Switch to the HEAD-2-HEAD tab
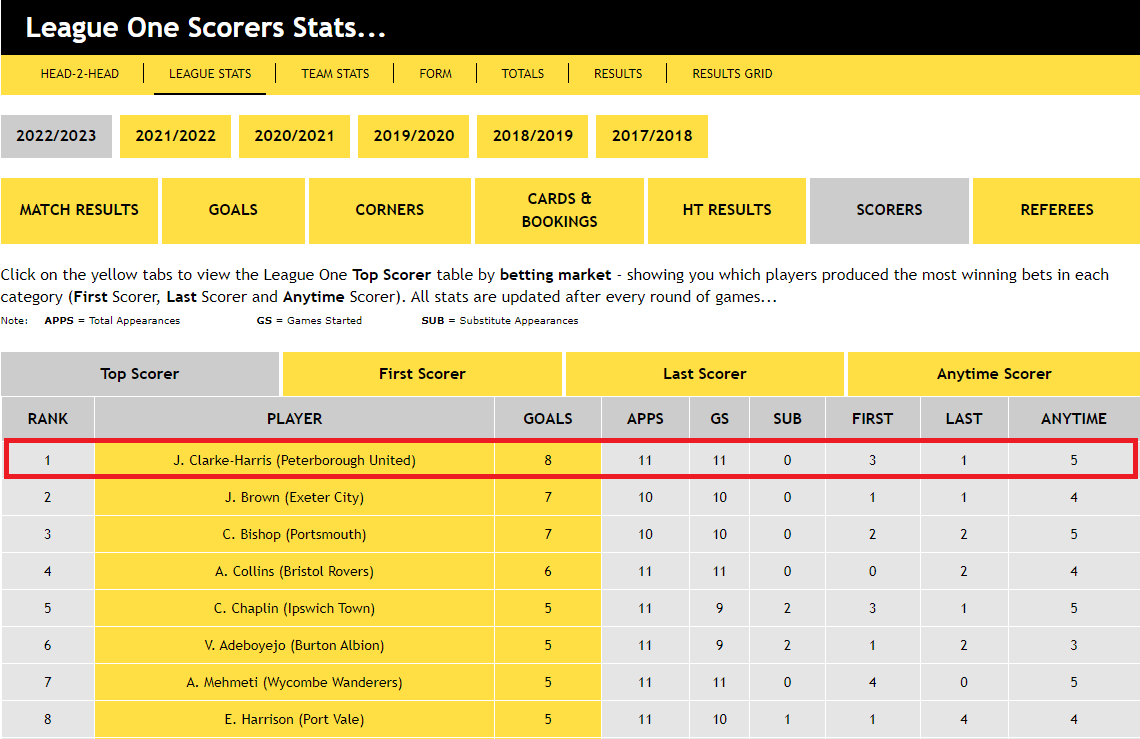This screenshot has width=1140, height=739. [79, 73]
